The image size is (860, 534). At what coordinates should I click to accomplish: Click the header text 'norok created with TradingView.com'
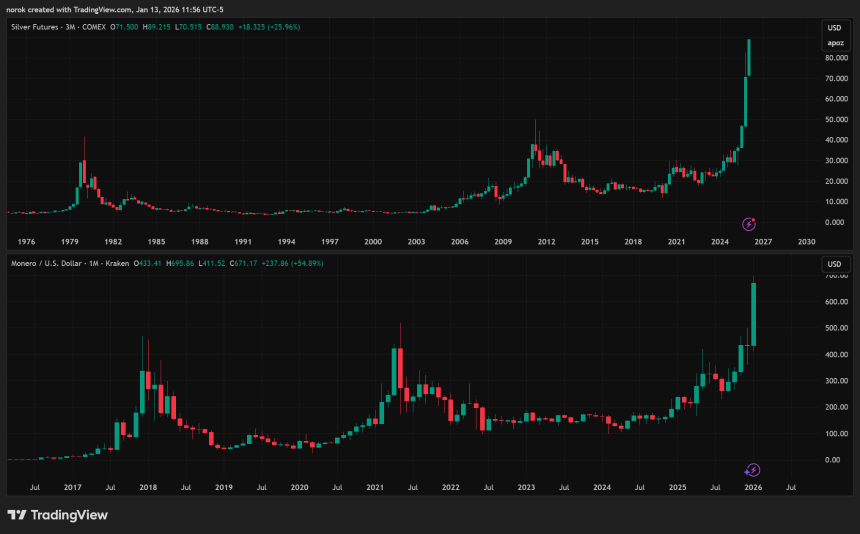click(69, 9)
